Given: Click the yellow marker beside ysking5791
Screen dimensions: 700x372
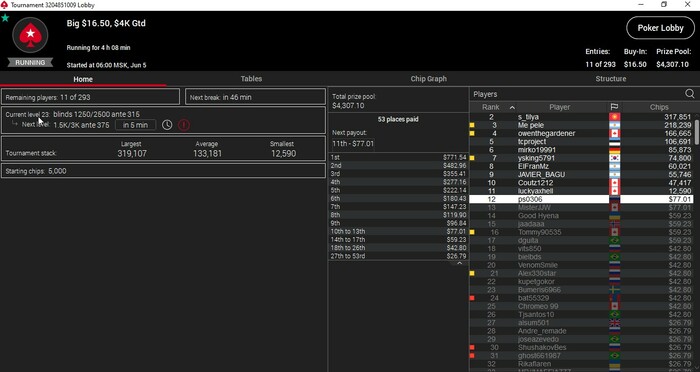Looking at the screenshot, I should [x=472, y=158].
